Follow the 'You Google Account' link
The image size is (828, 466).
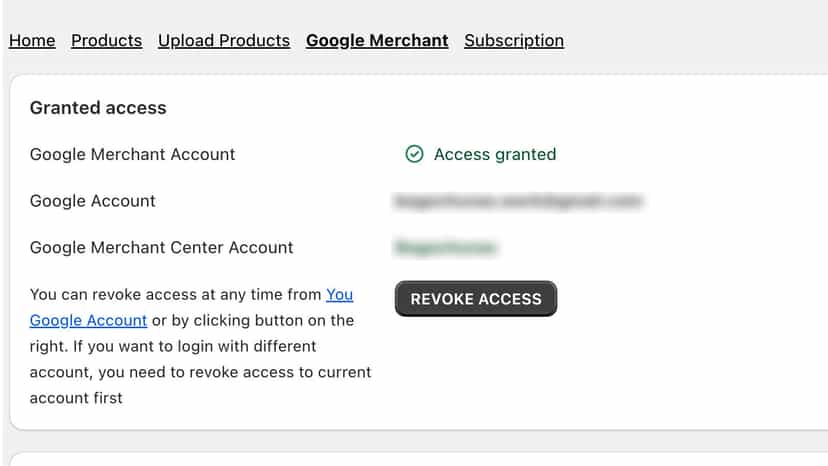point(88,320)
